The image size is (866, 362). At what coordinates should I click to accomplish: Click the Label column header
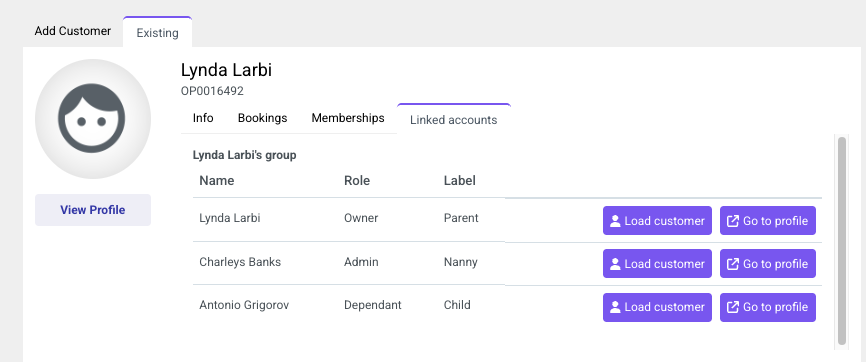[460, 181]
